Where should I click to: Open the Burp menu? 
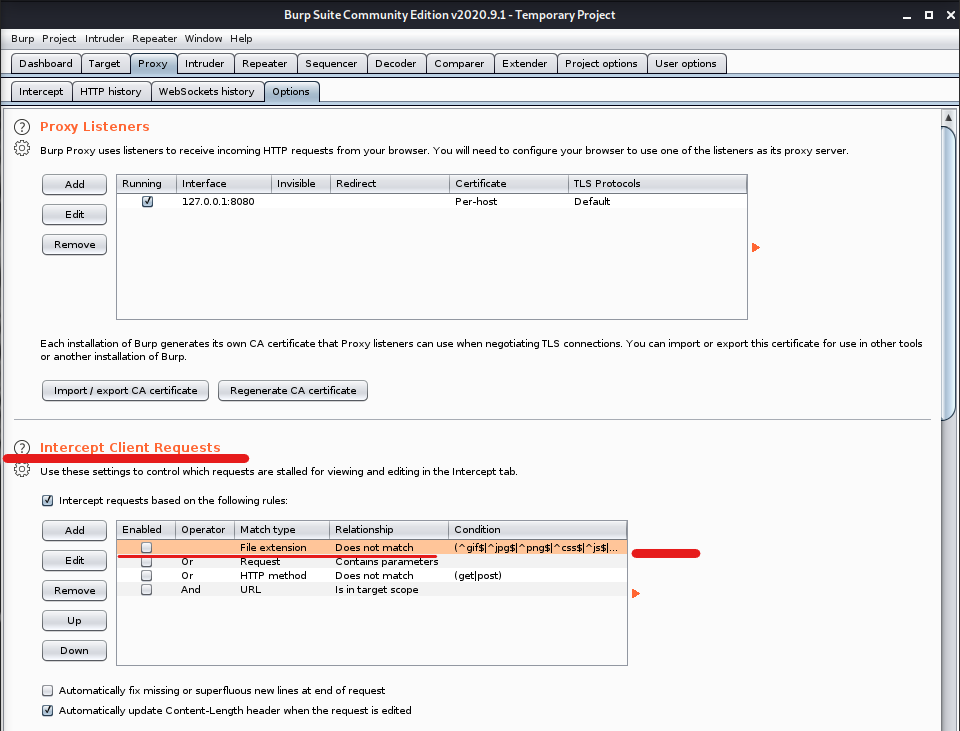23,39
